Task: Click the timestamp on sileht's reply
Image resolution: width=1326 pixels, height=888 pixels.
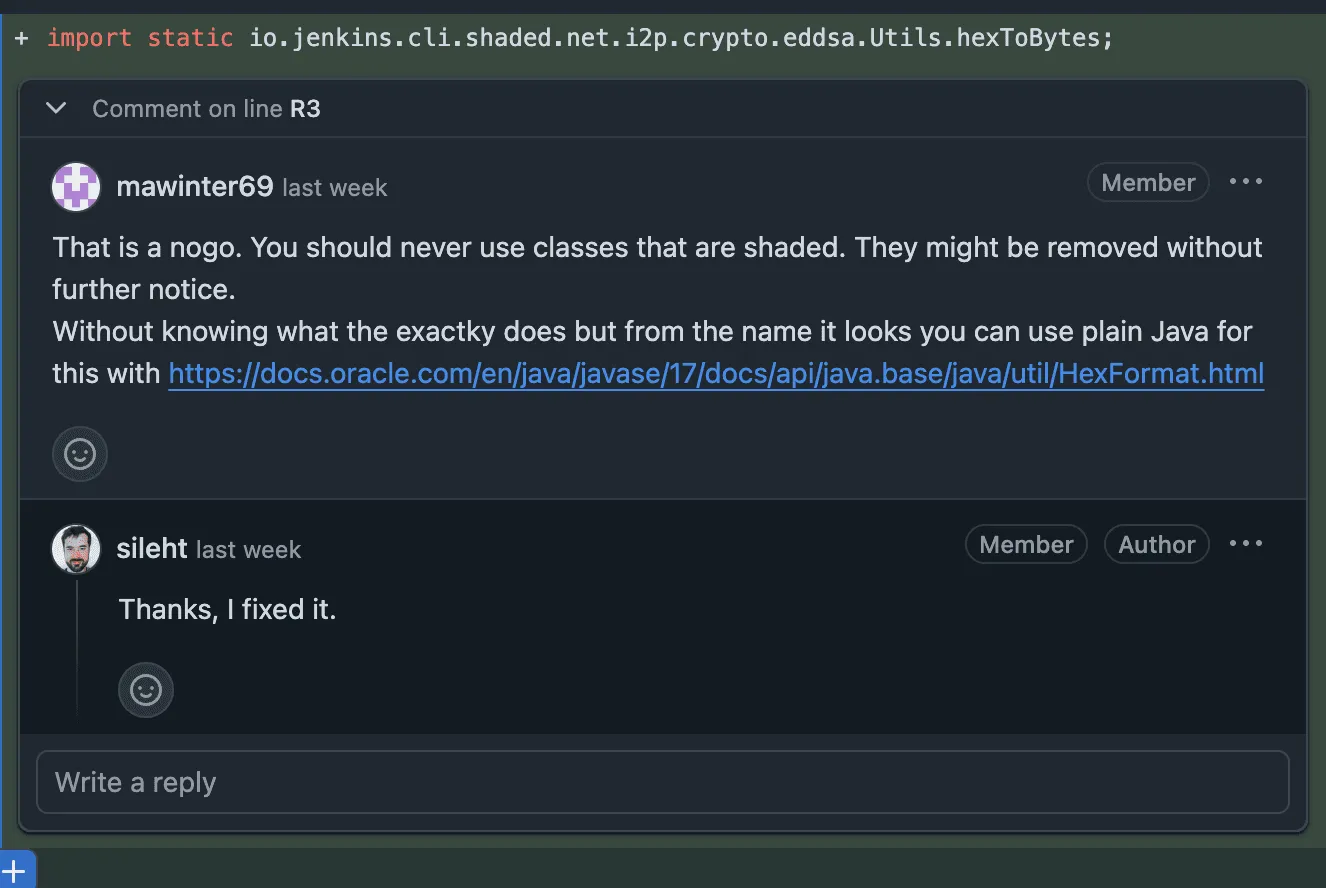Action: point(248,550)
